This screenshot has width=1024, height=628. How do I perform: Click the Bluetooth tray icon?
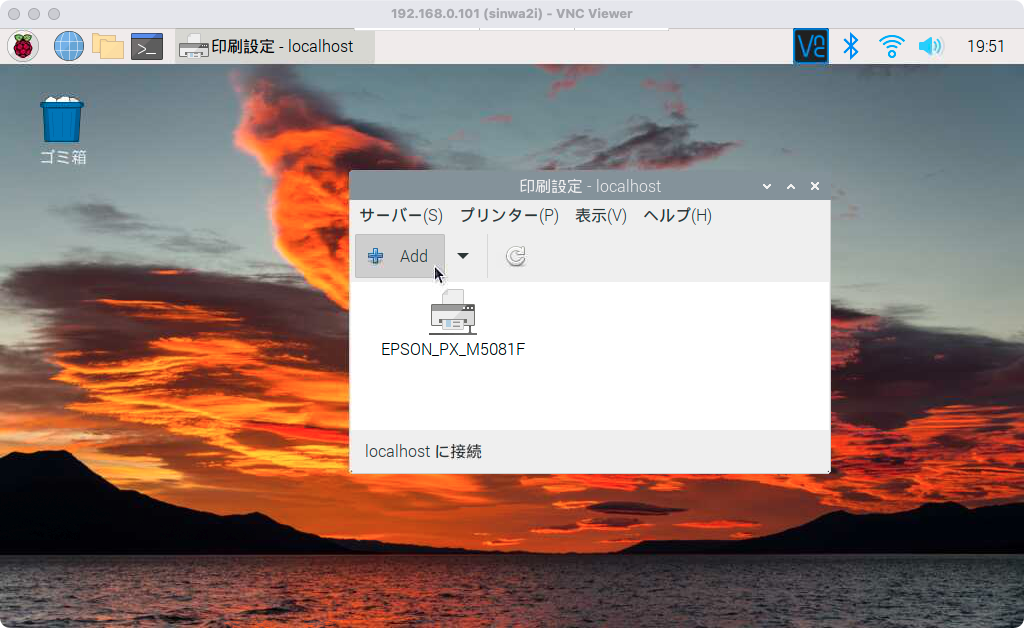click(851, 46)
